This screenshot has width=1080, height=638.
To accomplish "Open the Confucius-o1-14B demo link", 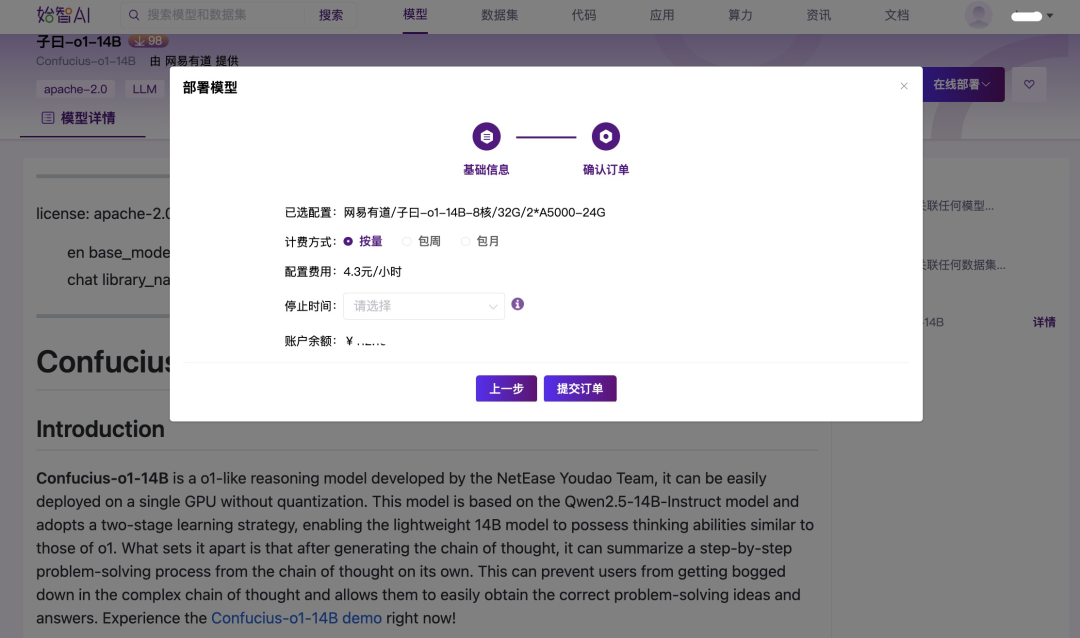I will [x=296, y=618].
